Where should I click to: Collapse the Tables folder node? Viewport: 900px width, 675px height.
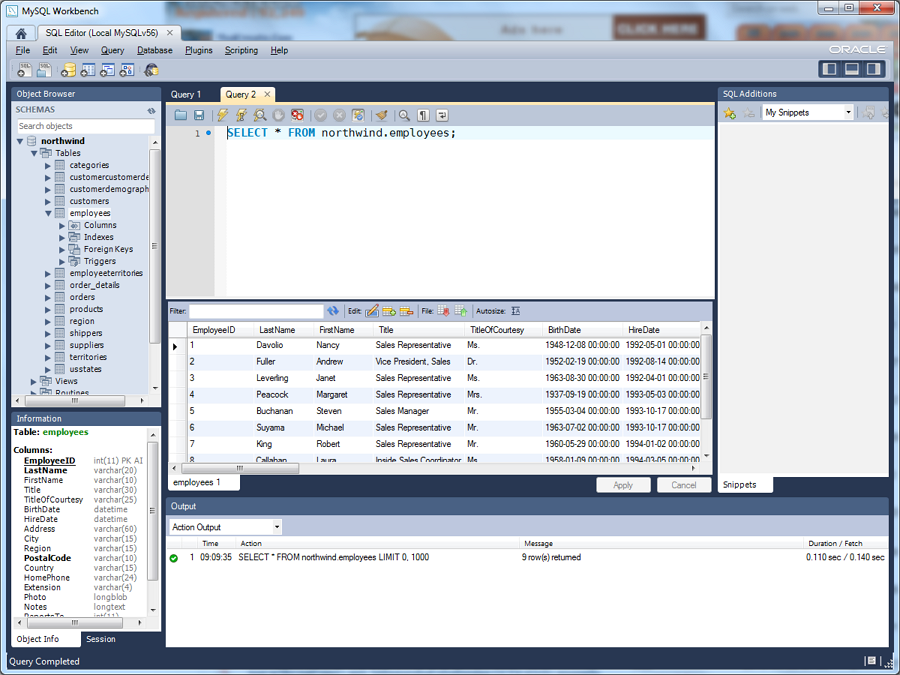tap(34, 153)
